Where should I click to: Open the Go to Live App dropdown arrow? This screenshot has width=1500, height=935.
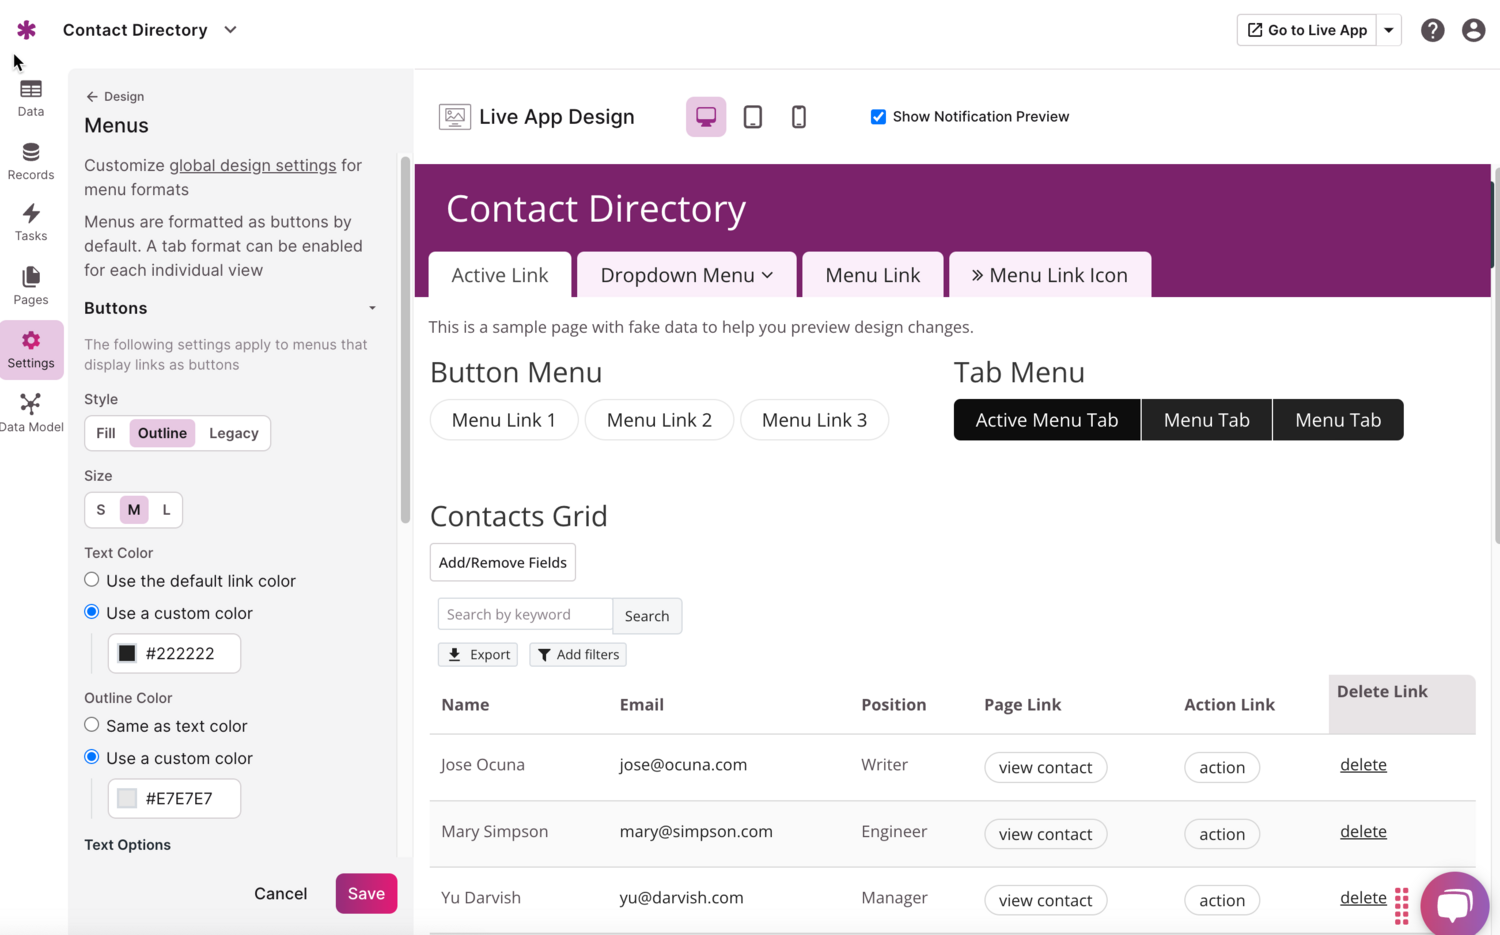(x=1388, y=30)
